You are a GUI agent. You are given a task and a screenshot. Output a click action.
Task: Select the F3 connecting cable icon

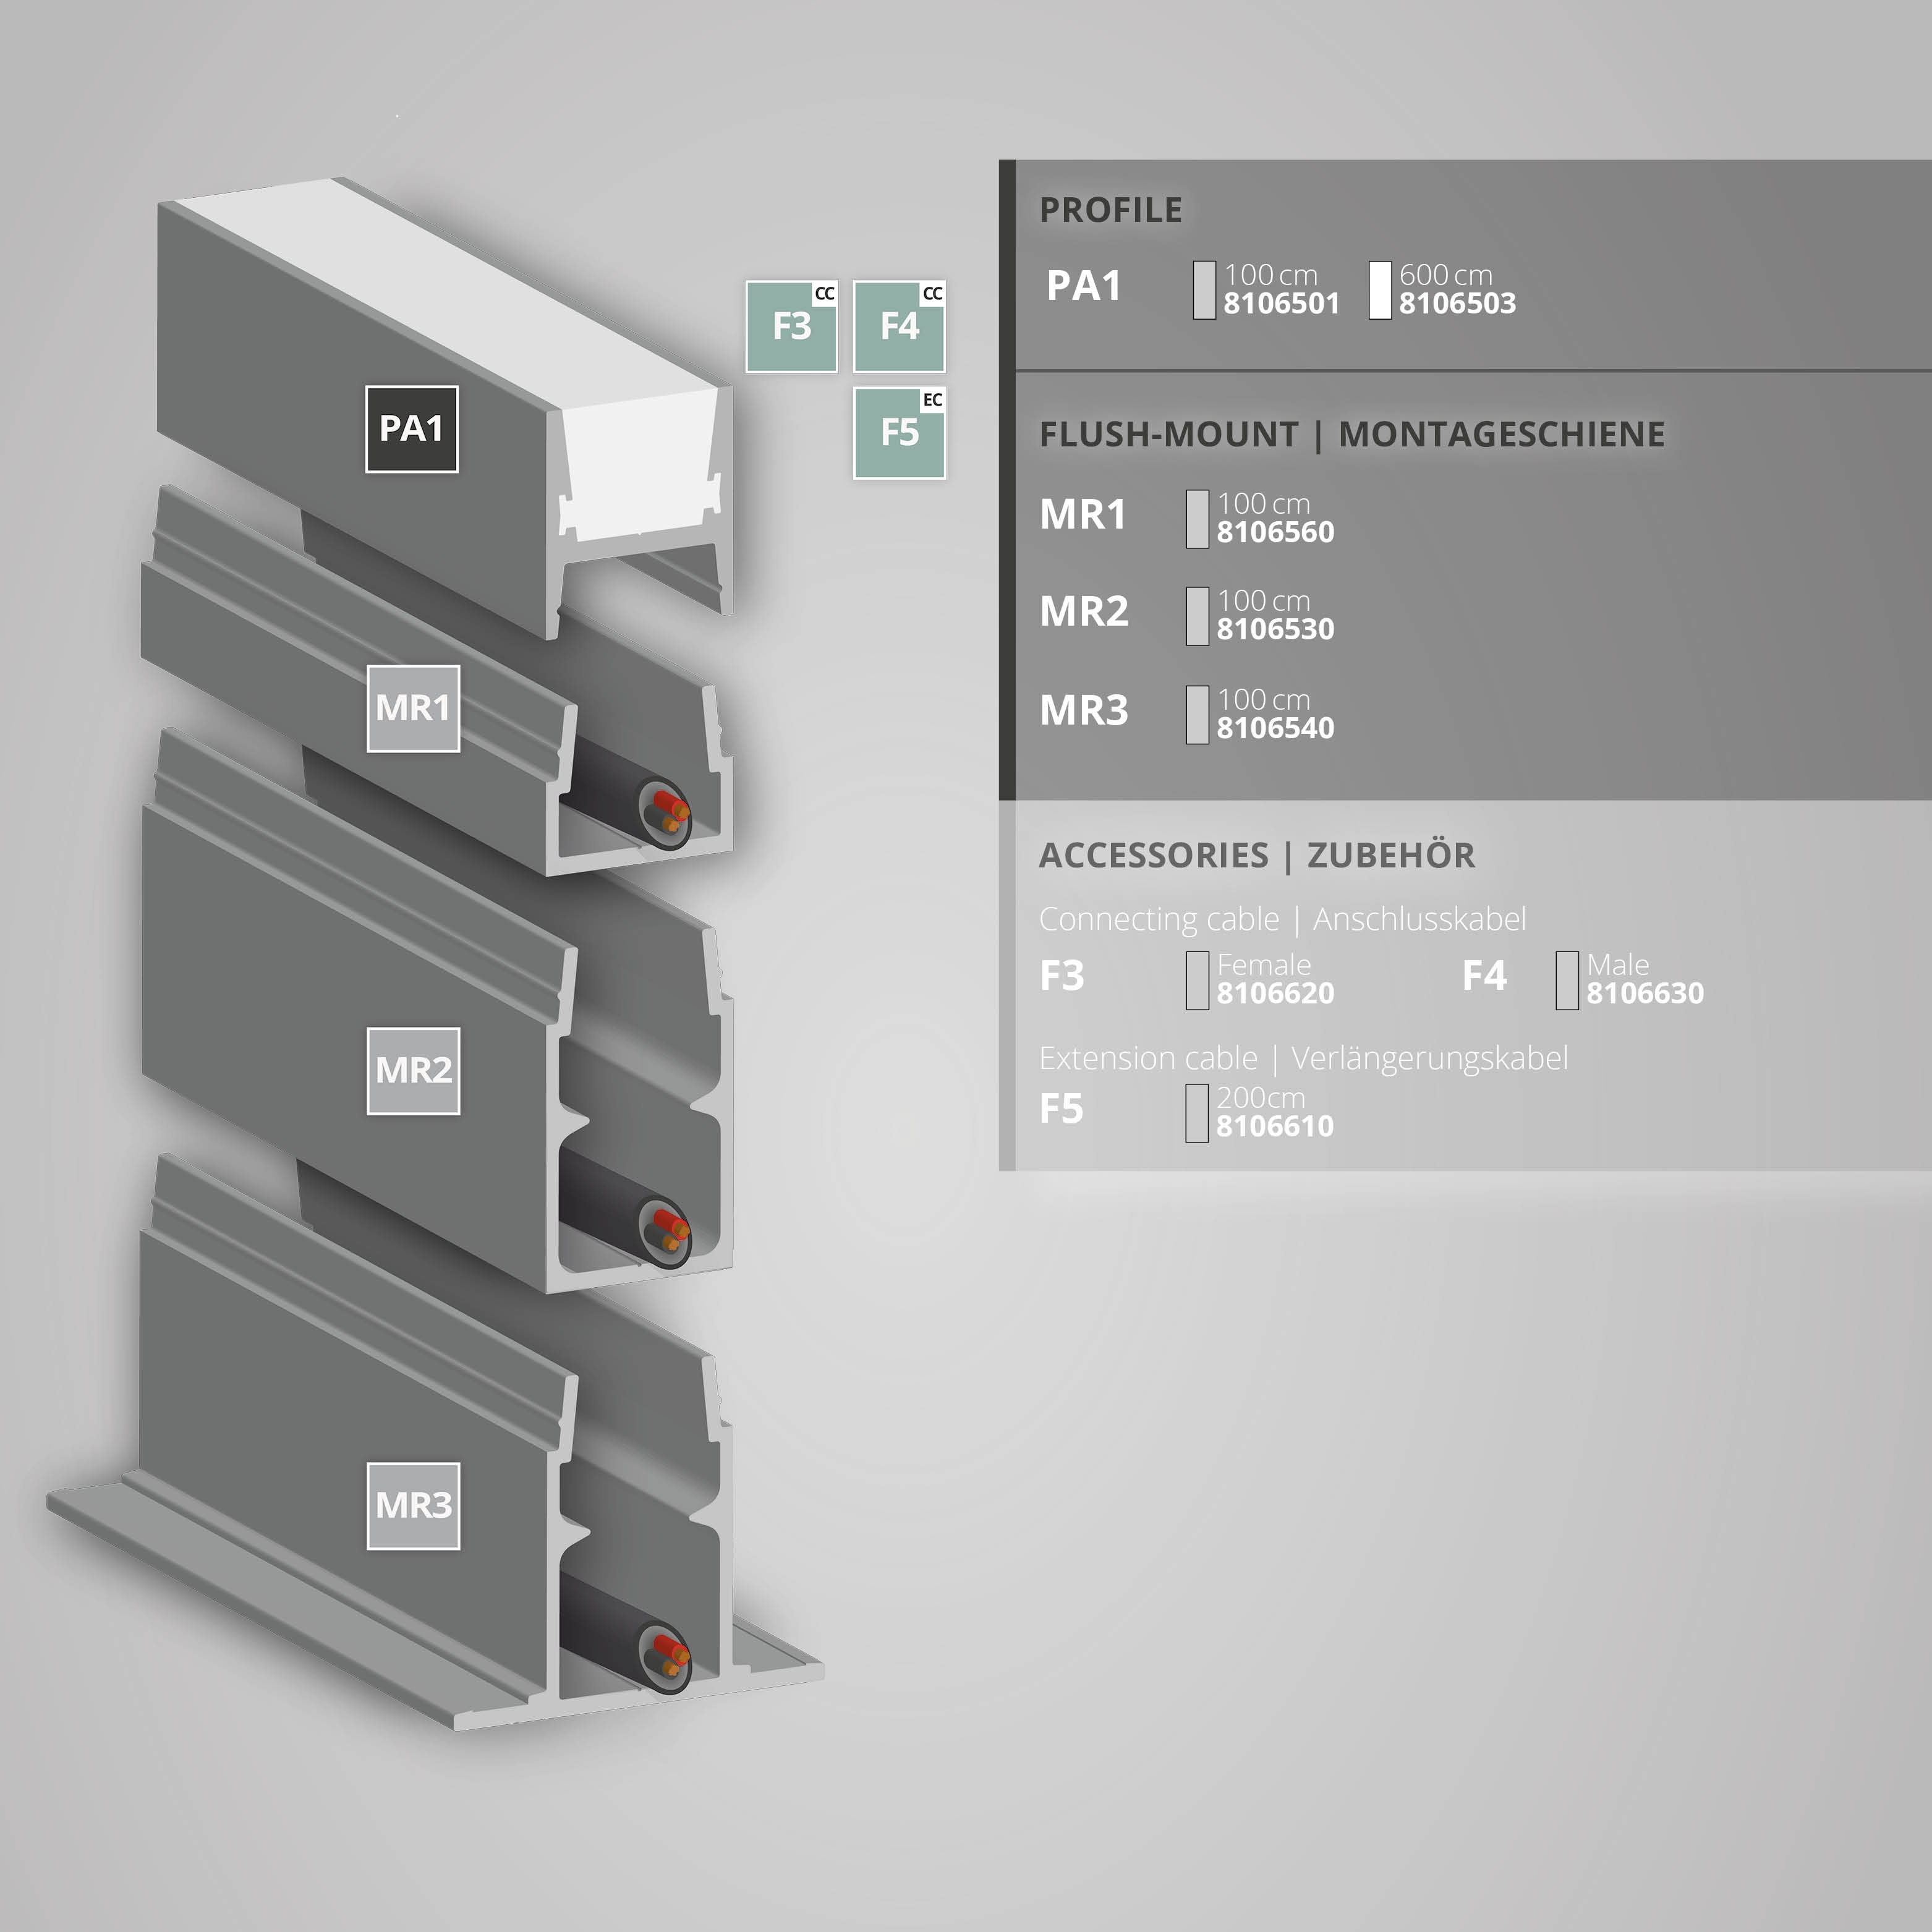point(791,326)
